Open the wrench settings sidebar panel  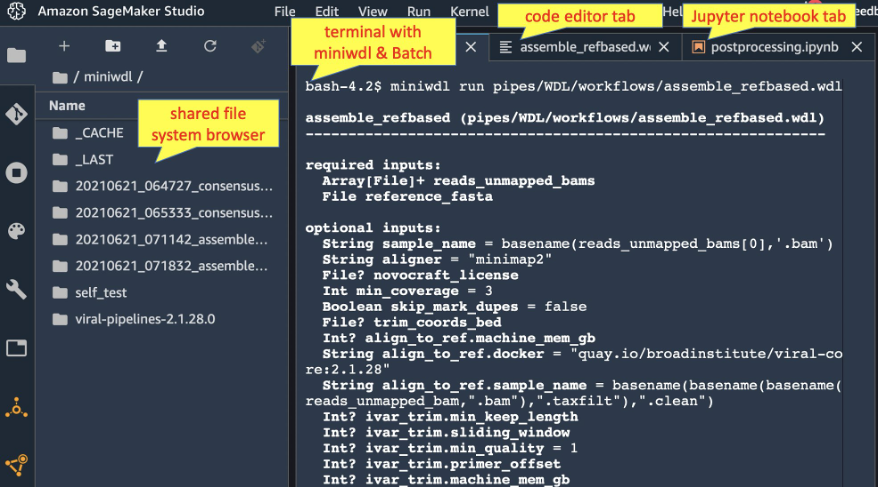click(x=16, y=290)
